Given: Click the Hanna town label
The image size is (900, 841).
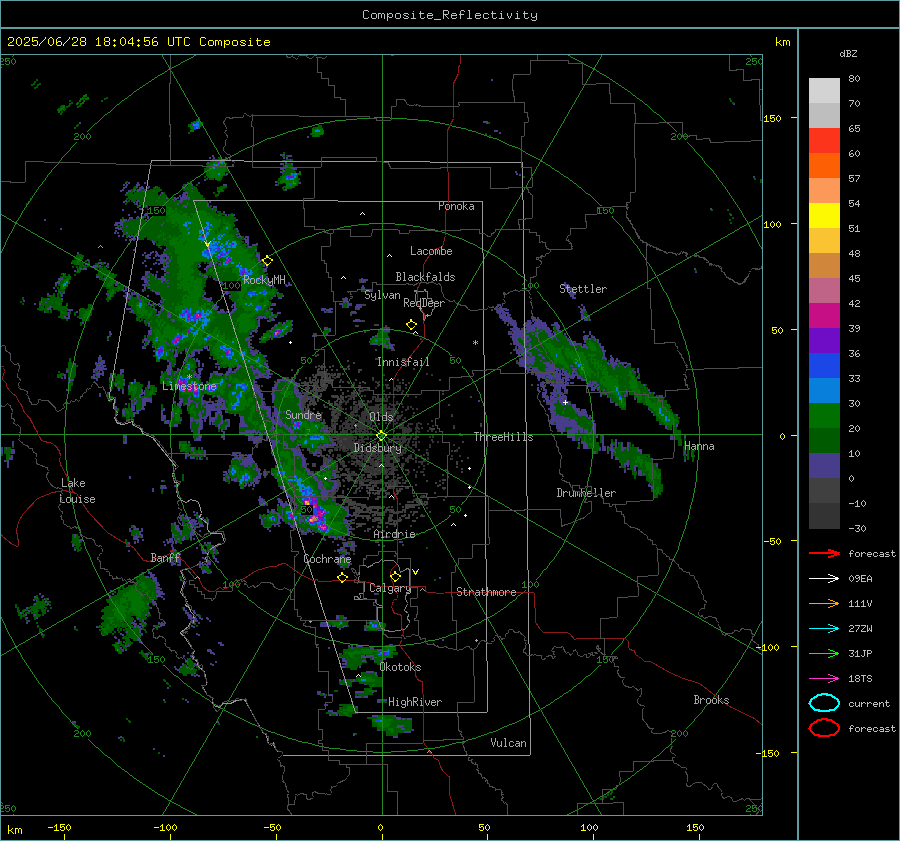Looking at the screenshot, I should point(699,446).
